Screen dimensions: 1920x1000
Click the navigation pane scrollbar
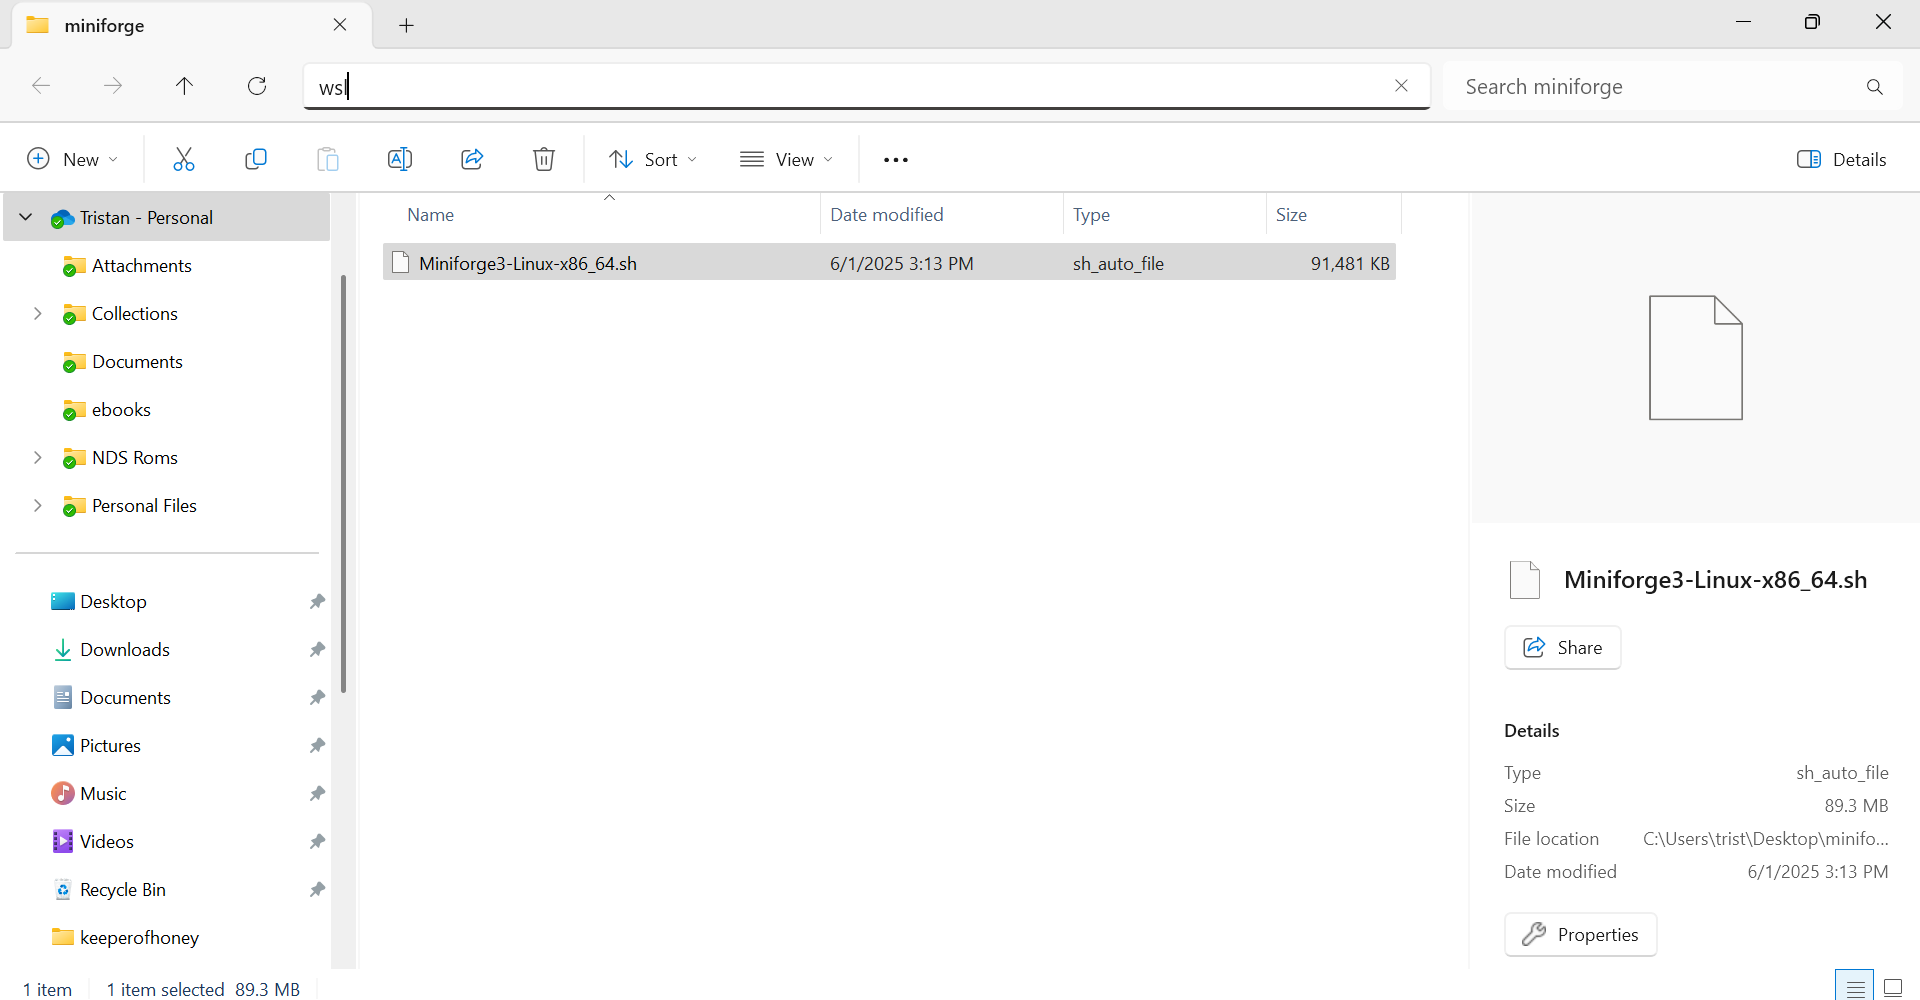point(343,483)
